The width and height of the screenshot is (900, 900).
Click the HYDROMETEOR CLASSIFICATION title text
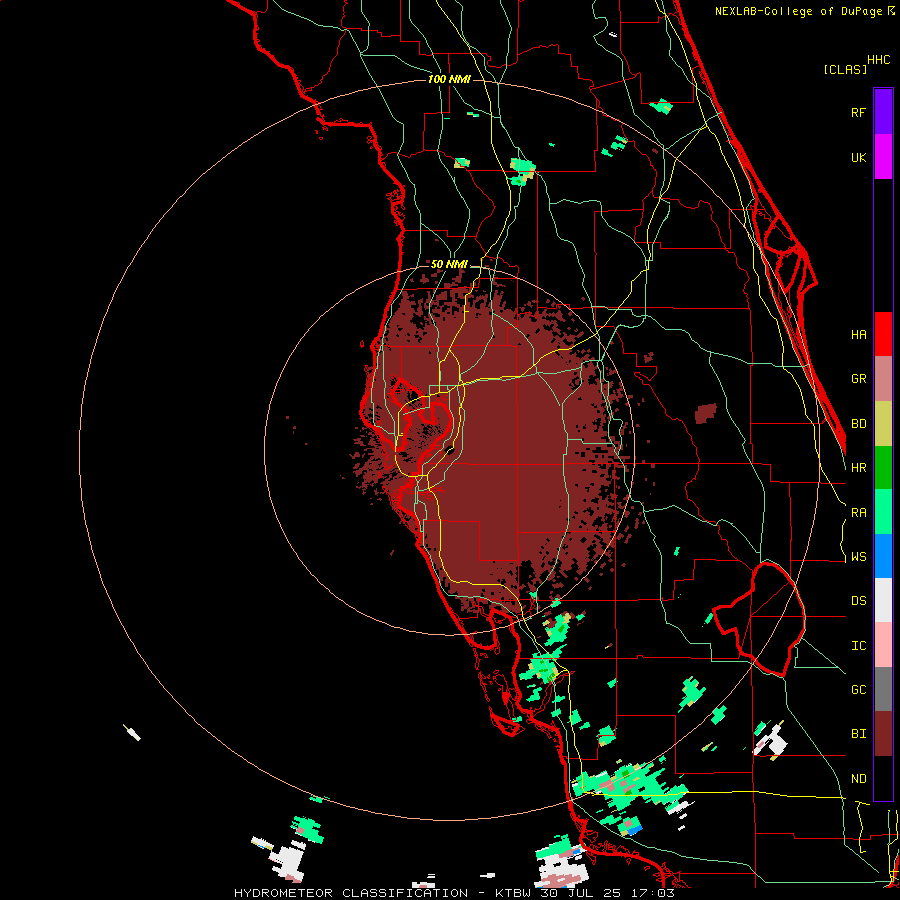point(351,893)
